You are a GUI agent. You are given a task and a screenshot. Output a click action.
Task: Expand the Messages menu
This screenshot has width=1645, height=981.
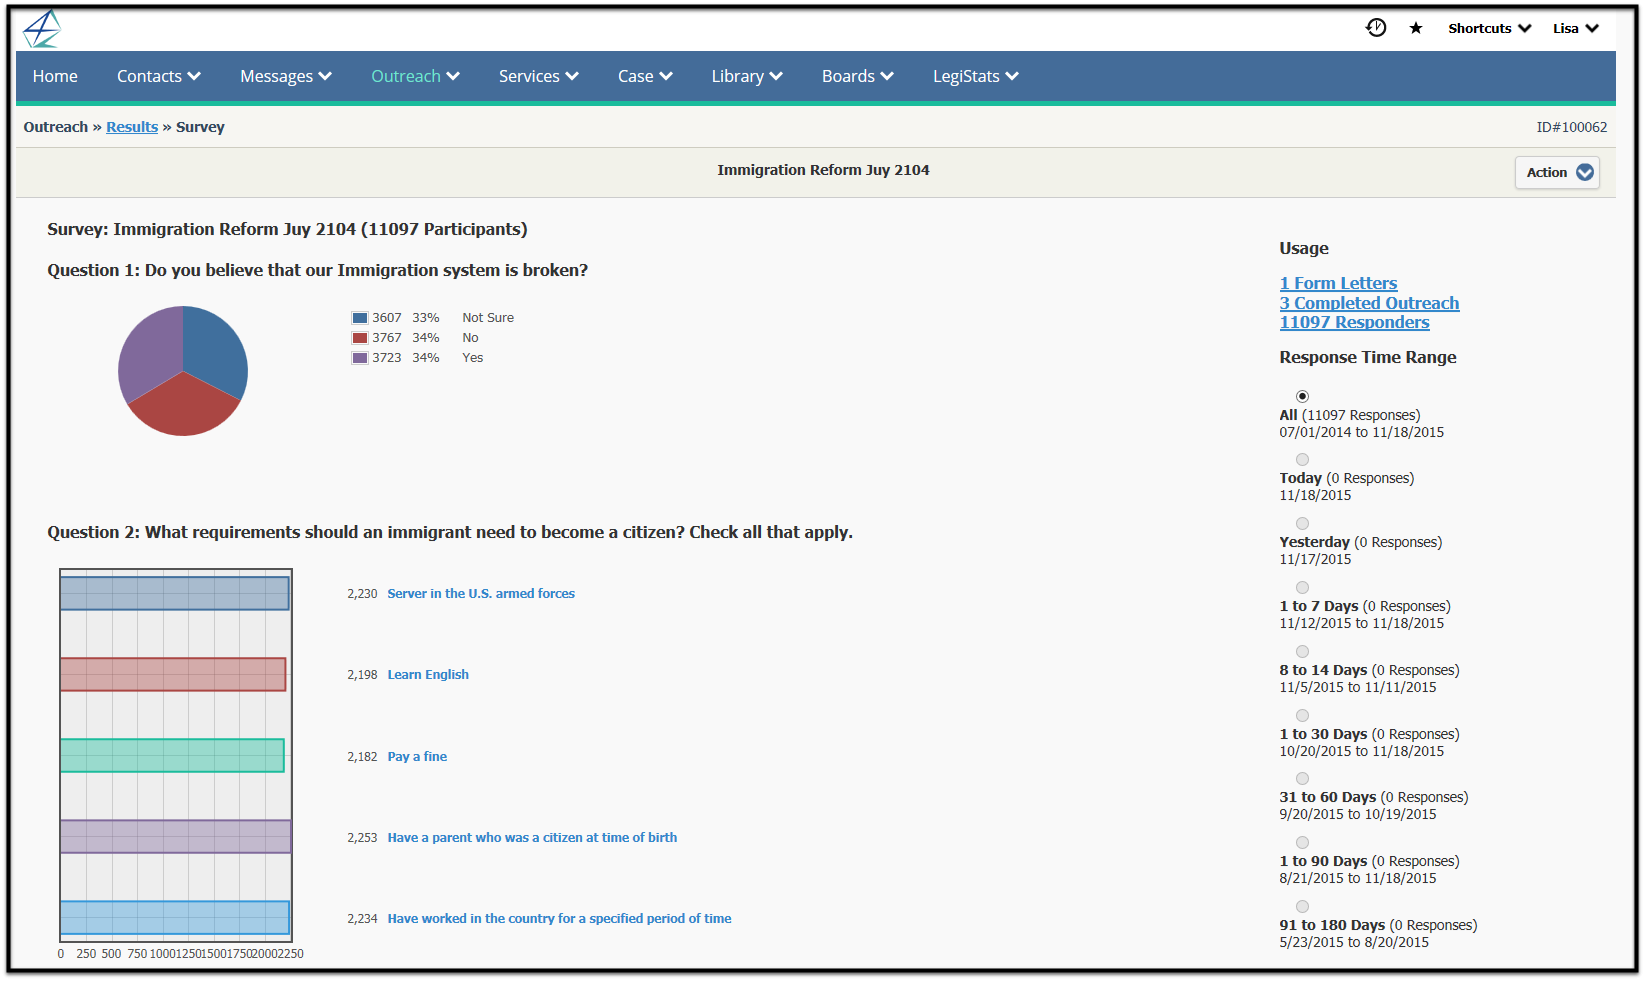[286, 76]
